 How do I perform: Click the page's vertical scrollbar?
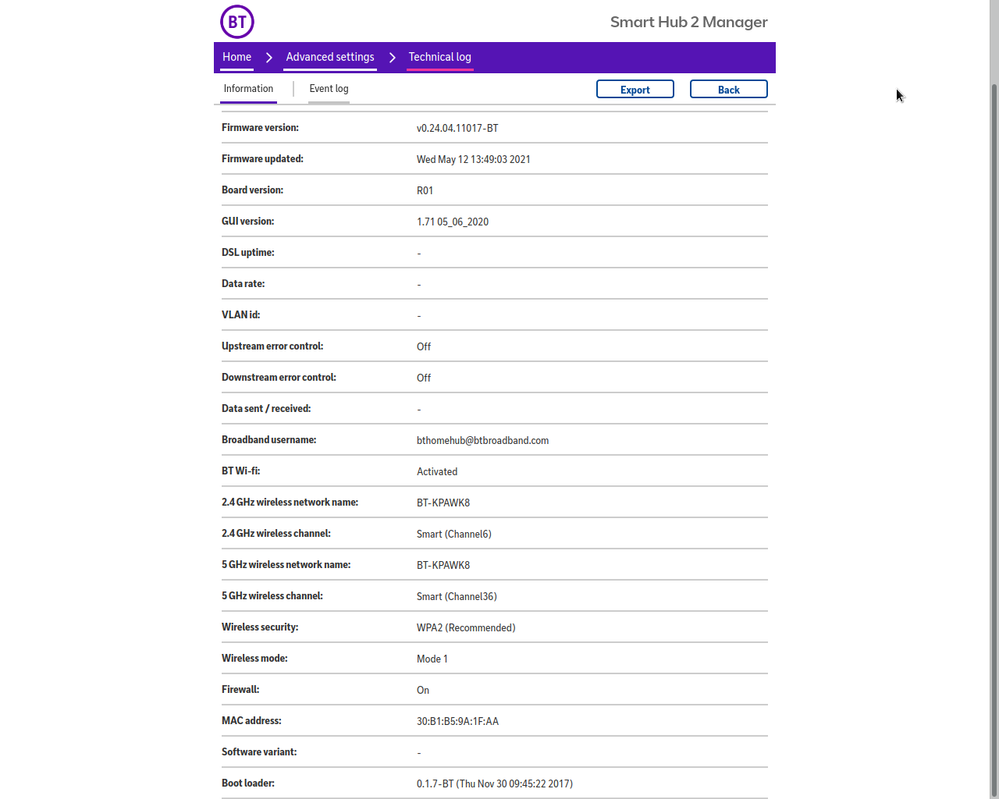(x=992, y=400)
